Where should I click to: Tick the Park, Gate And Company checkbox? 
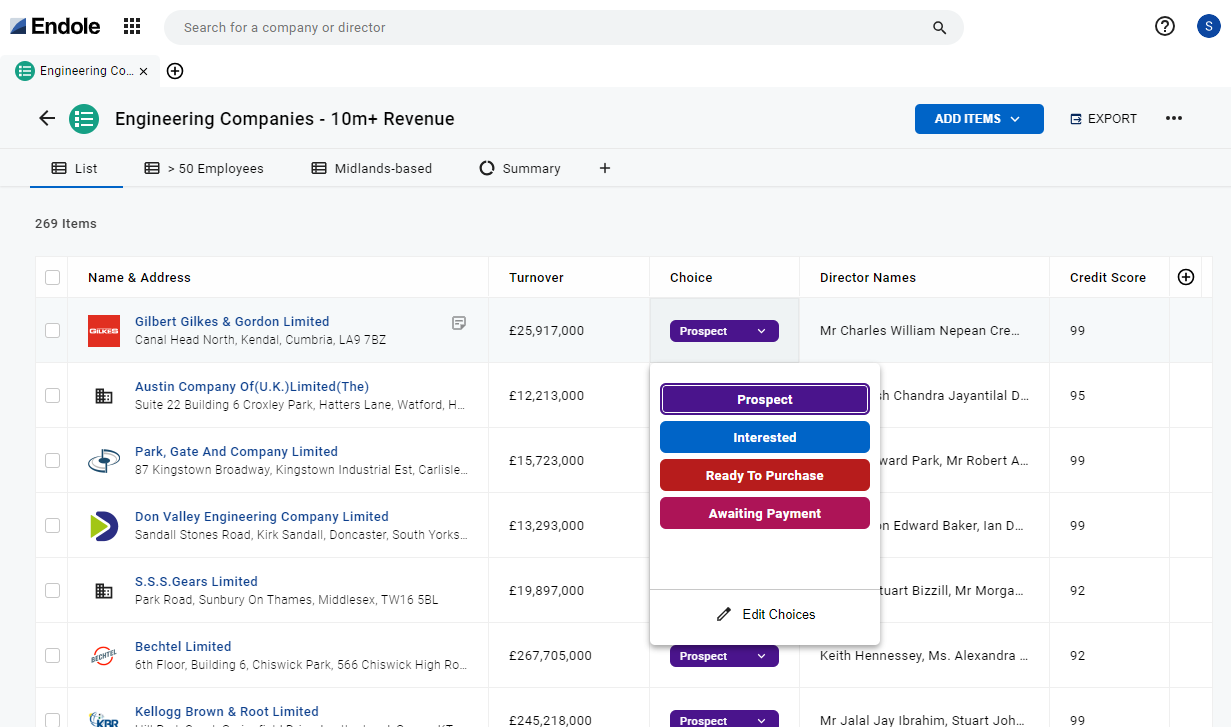coord(52,461)
